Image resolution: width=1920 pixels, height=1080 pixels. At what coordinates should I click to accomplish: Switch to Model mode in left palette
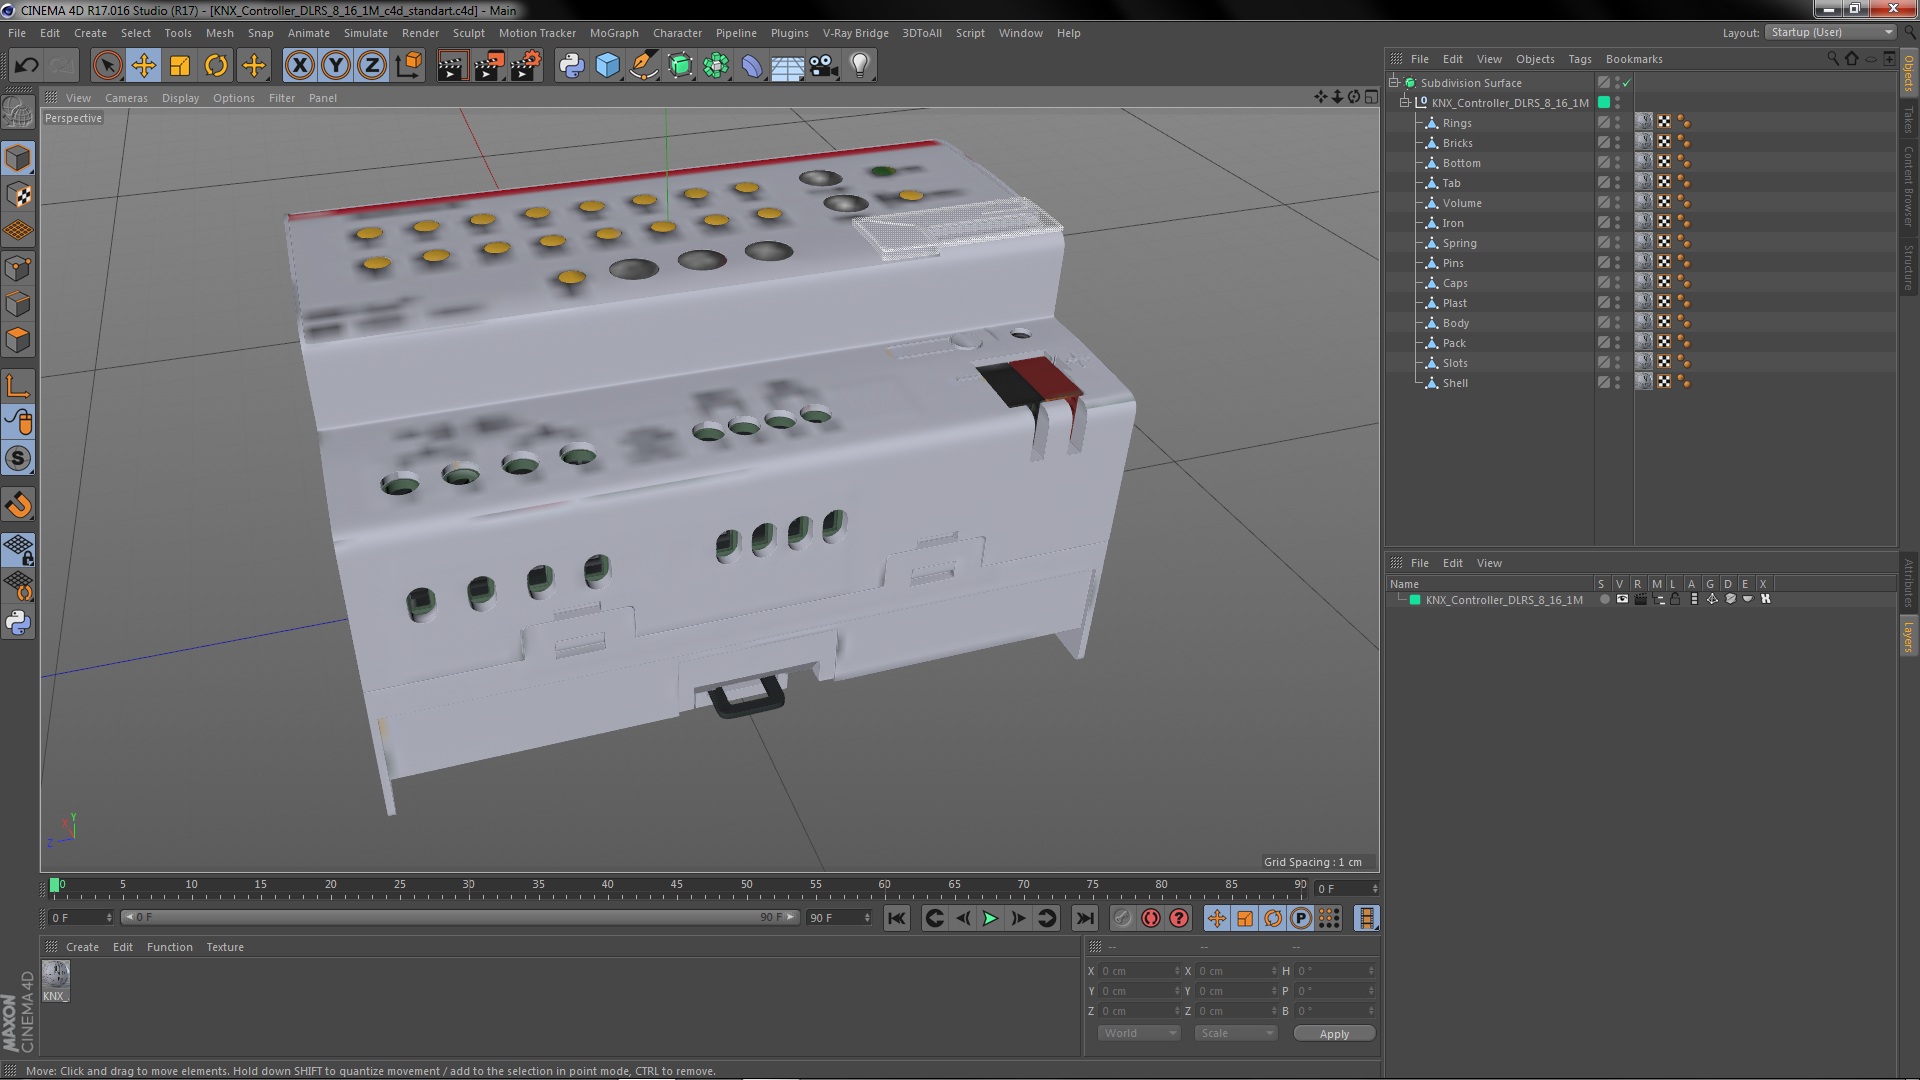pyautogui.click(x=18, y=159)
